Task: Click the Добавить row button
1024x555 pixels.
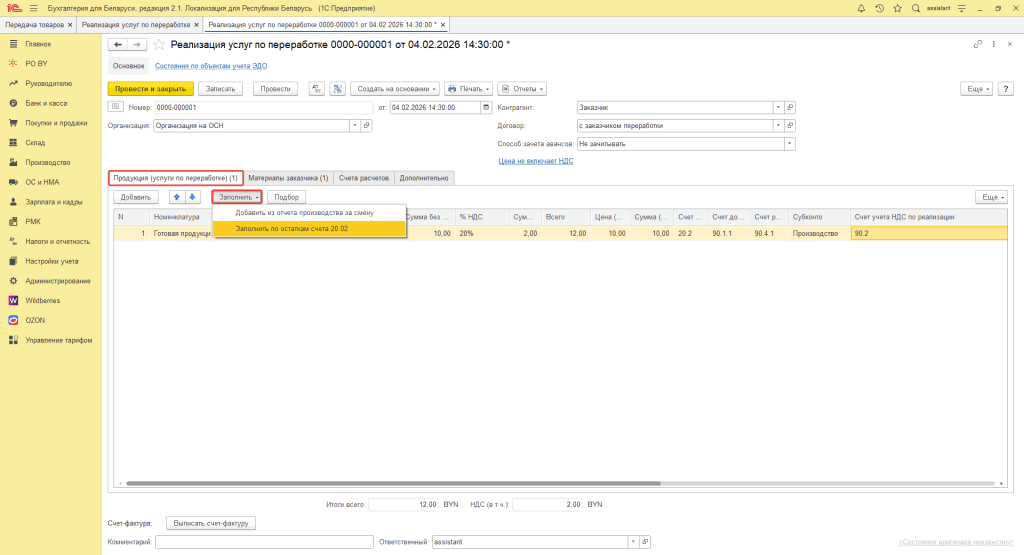Action: point(136,197)
